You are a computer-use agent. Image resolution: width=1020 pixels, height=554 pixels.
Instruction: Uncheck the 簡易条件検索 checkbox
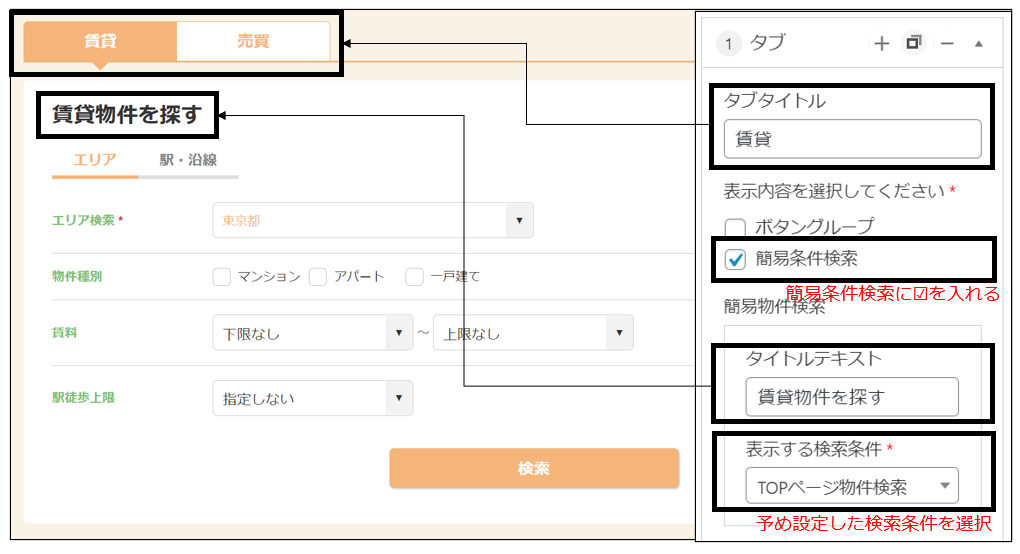(x=735, y=259)
